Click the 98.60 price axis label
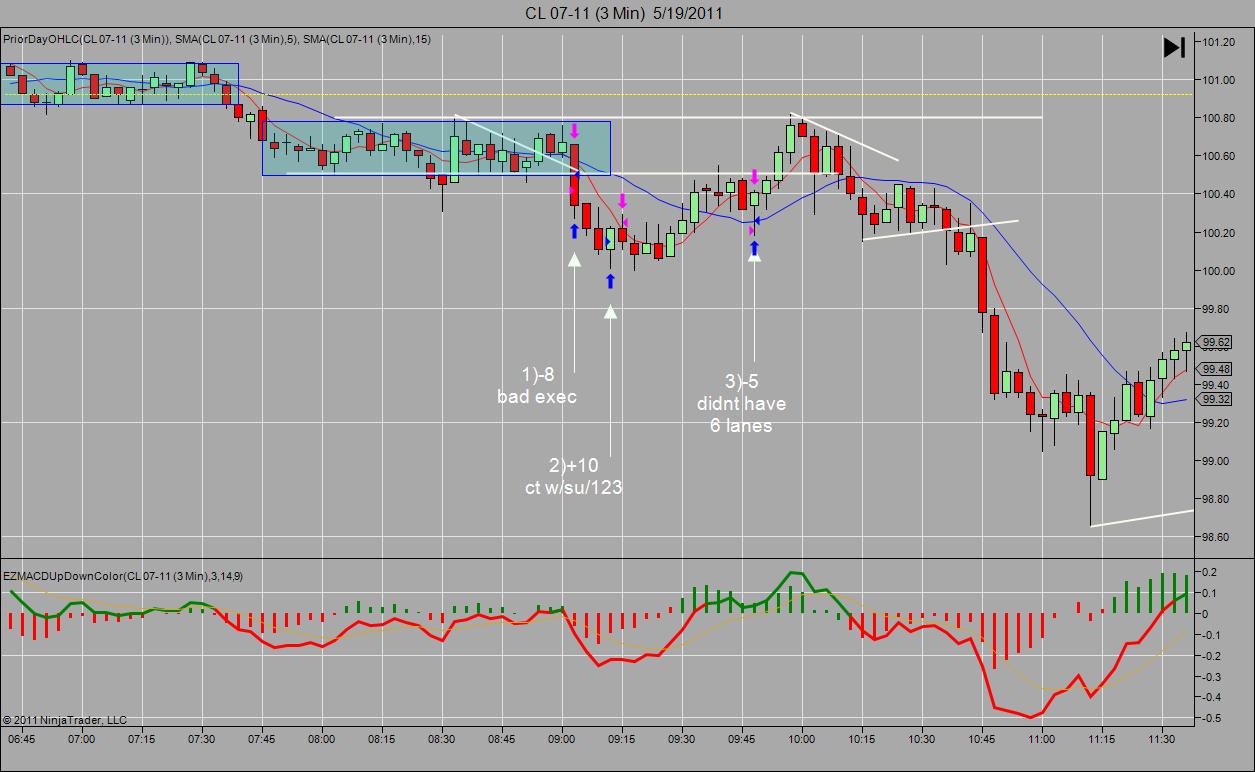The image size is (1255, 772). [x=1217, y=537]
